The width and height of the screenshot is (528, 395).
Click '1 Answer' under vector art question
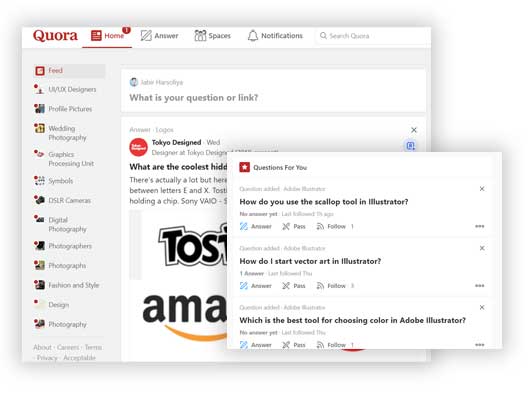[x=252, y=273]
